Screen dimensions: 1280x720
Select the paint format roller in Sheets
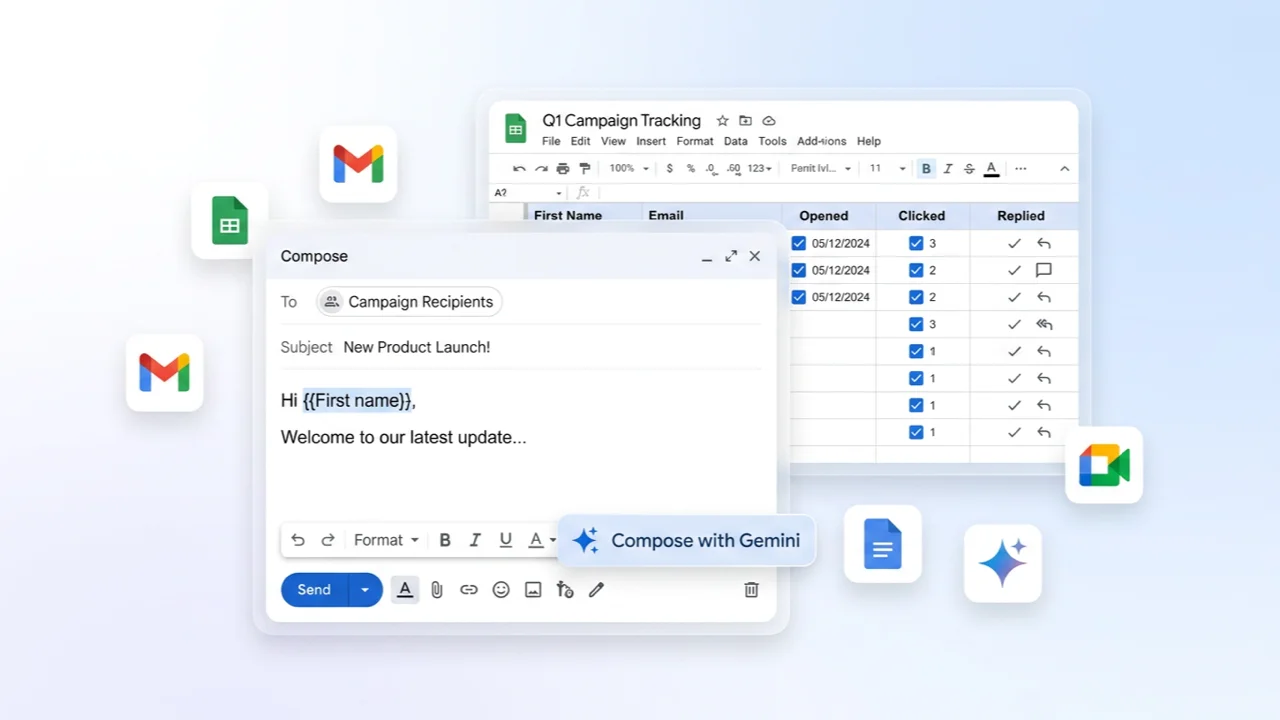(585, 169)
